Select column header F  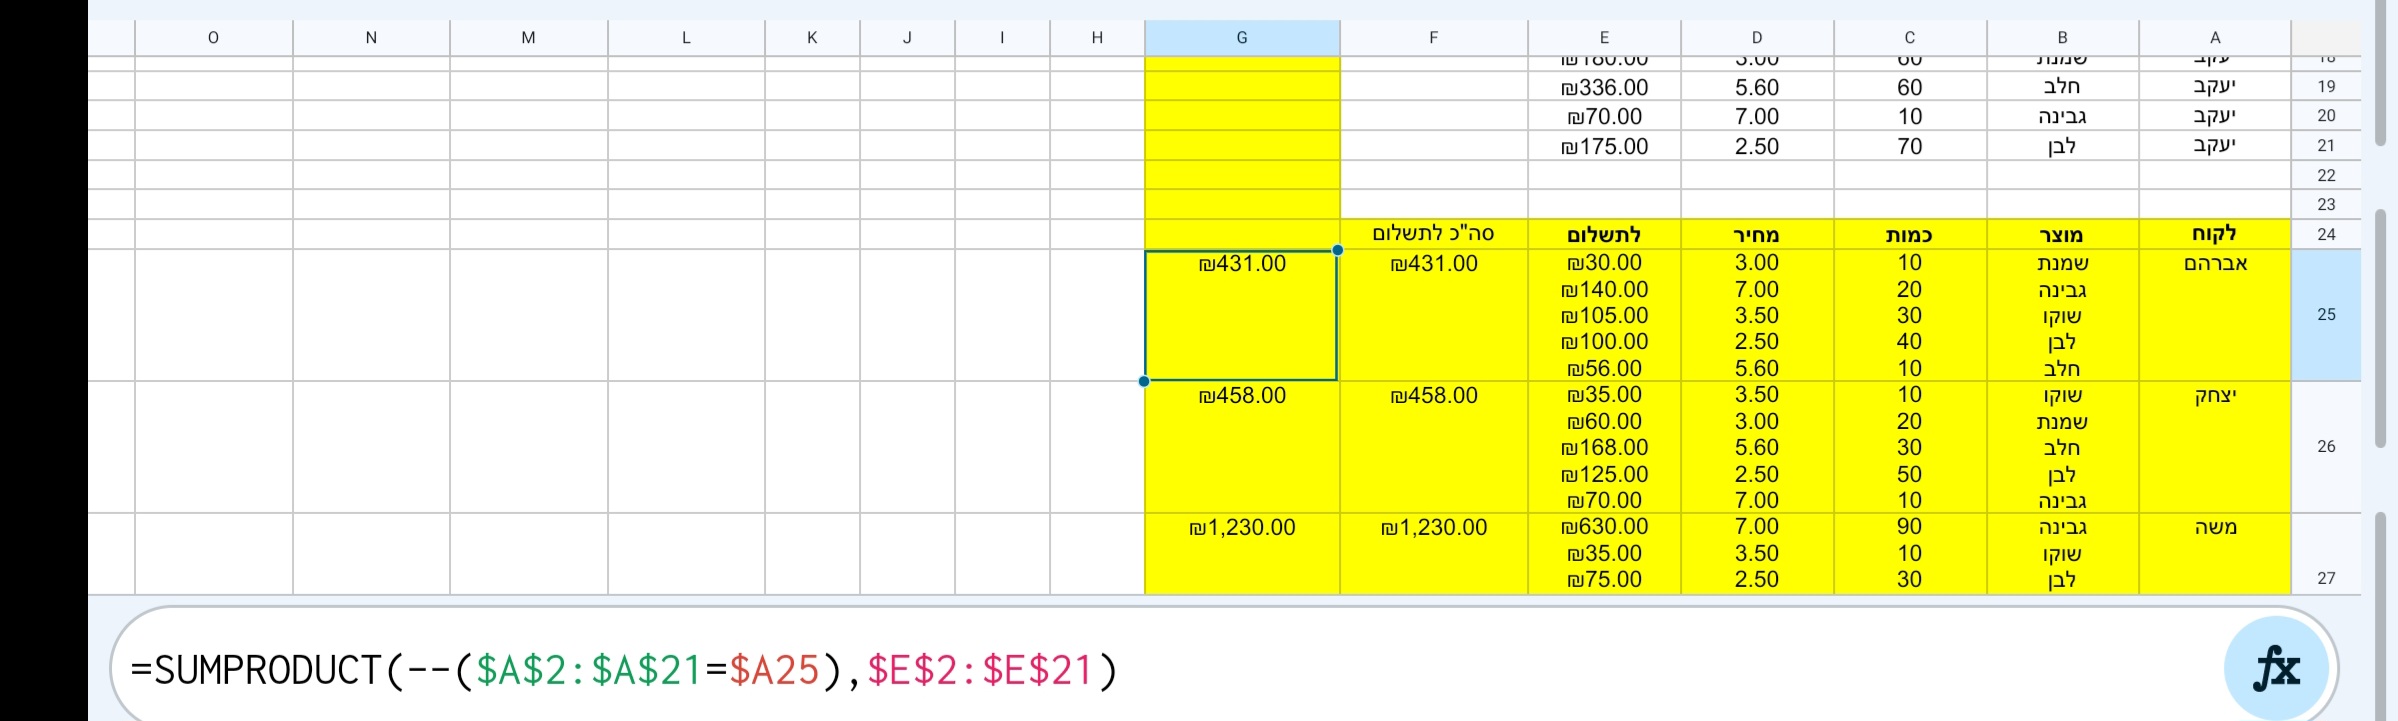[1434, 37]
